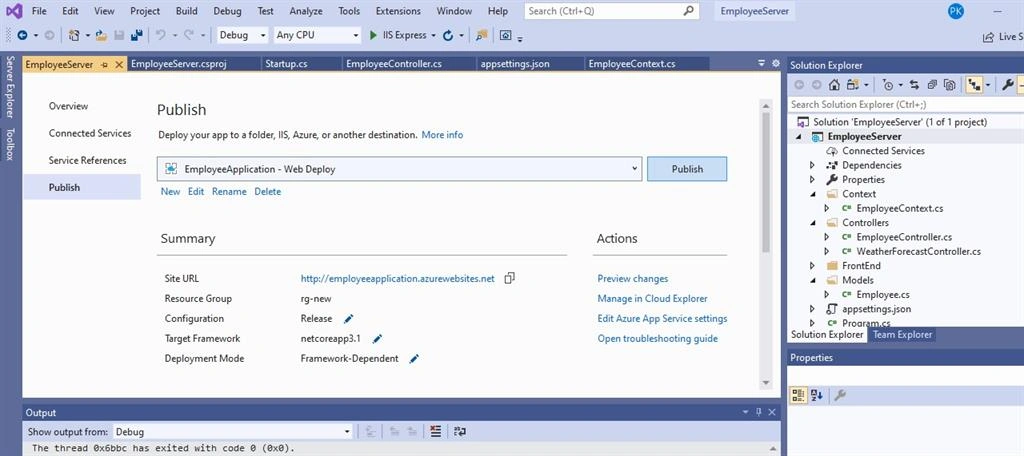Click the Clear All icon in Output panel
This screenshot has width=1024, height=456.
pos(436,431)
